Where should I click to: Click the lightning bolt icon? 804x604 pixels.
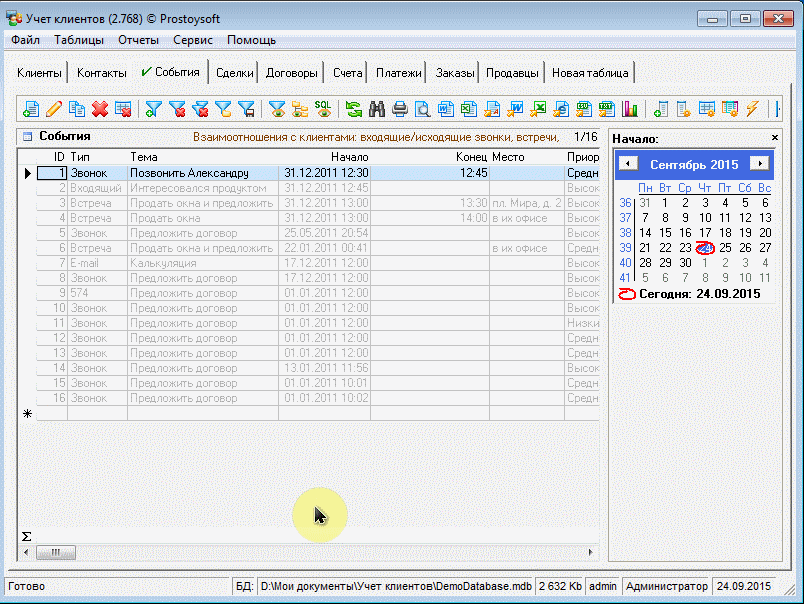pyautogui.click(x=753, y=109)
